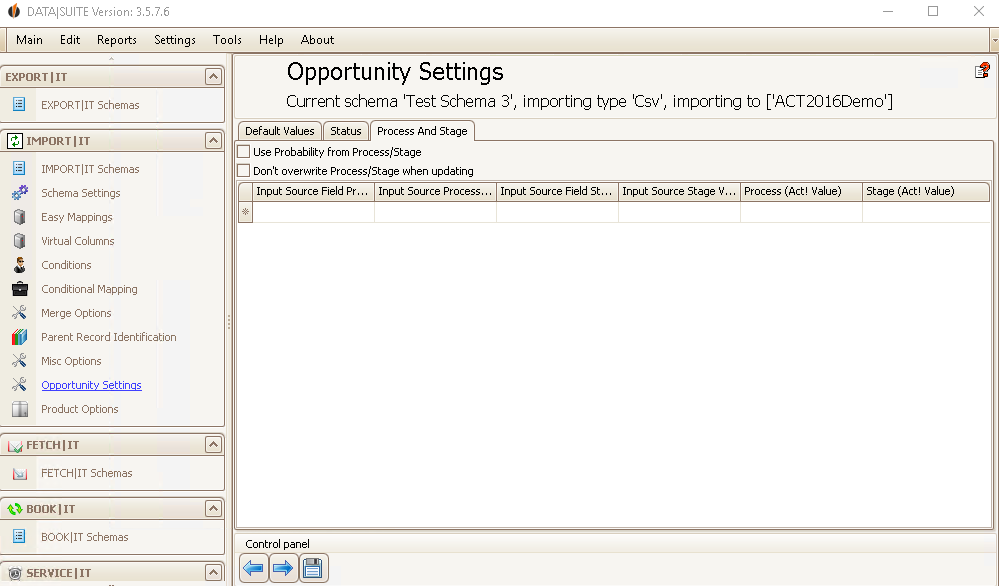Screen dimensions: 999x586
Task: Click the DATA|SUITE application logo icon
Action: [13, 11]
